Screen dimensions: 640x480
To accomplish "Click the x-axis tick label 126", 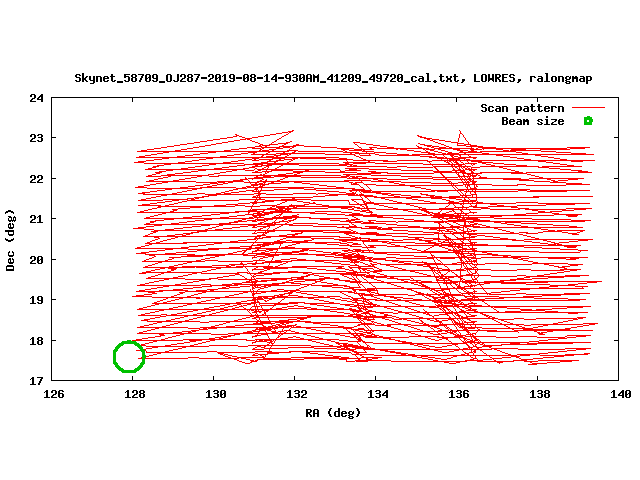I will (53, 394).
